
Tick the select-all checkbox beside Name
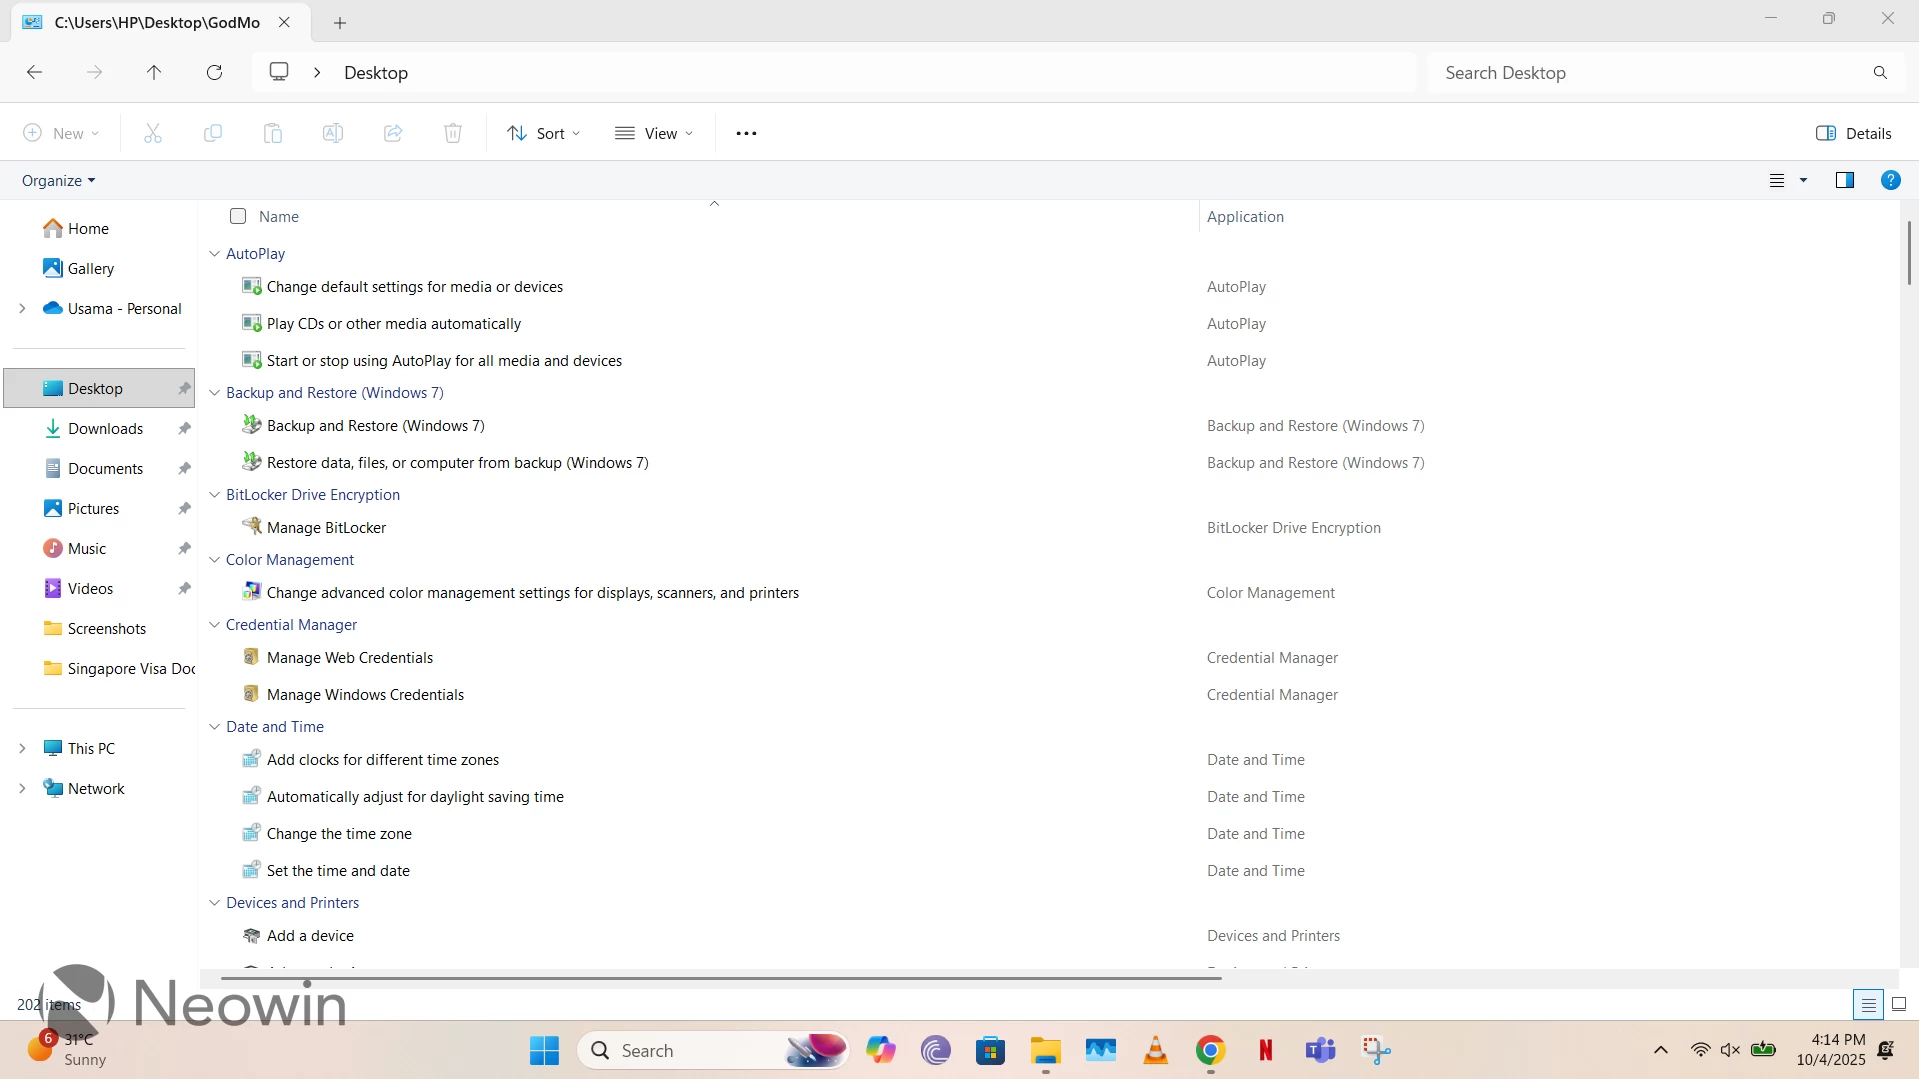pyautogui.click(x=238, y=216)
